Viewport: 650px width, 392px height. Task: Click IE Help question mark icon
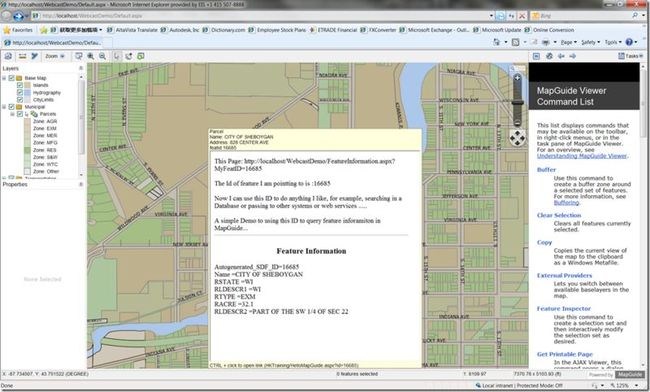[629, 42]
